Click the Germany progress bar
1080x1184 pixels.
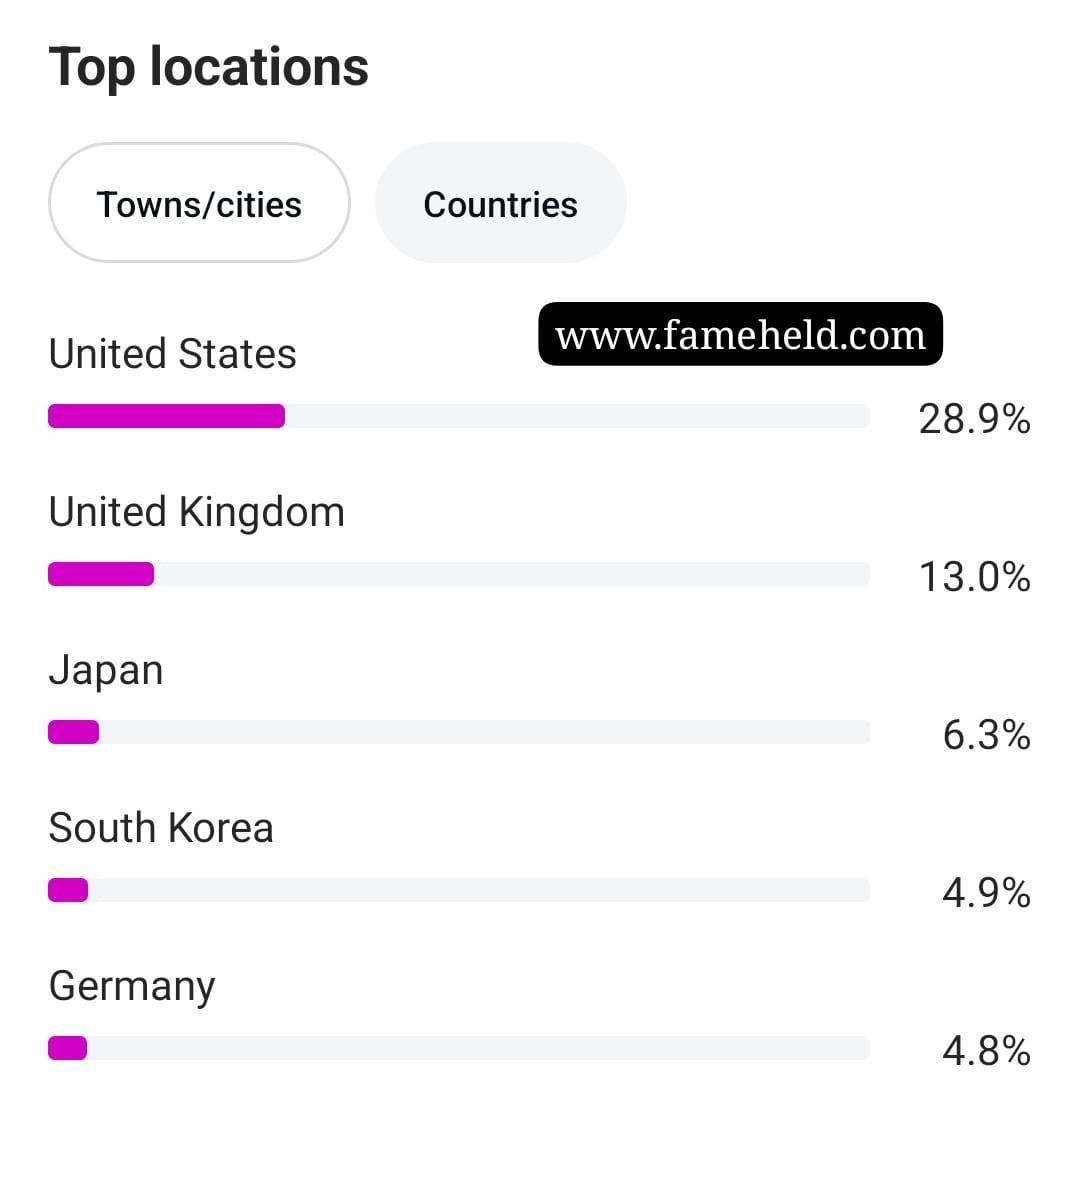coord(458,1048)
